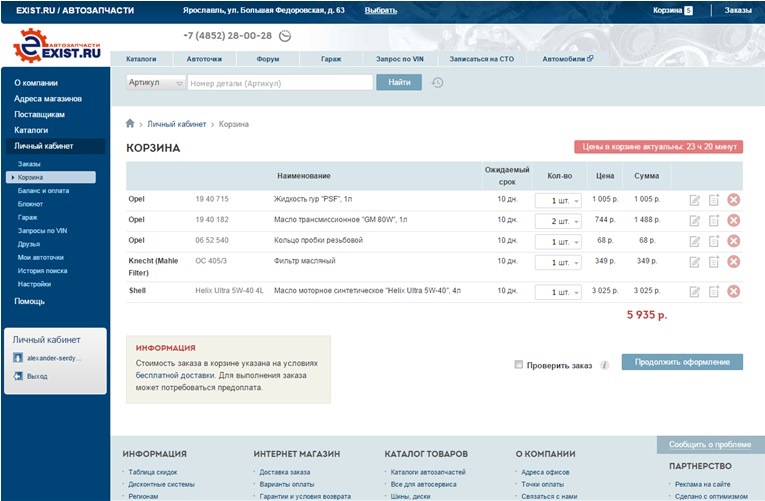
Task: Open Поставщикам in sidebar
Action: point(40,114)
